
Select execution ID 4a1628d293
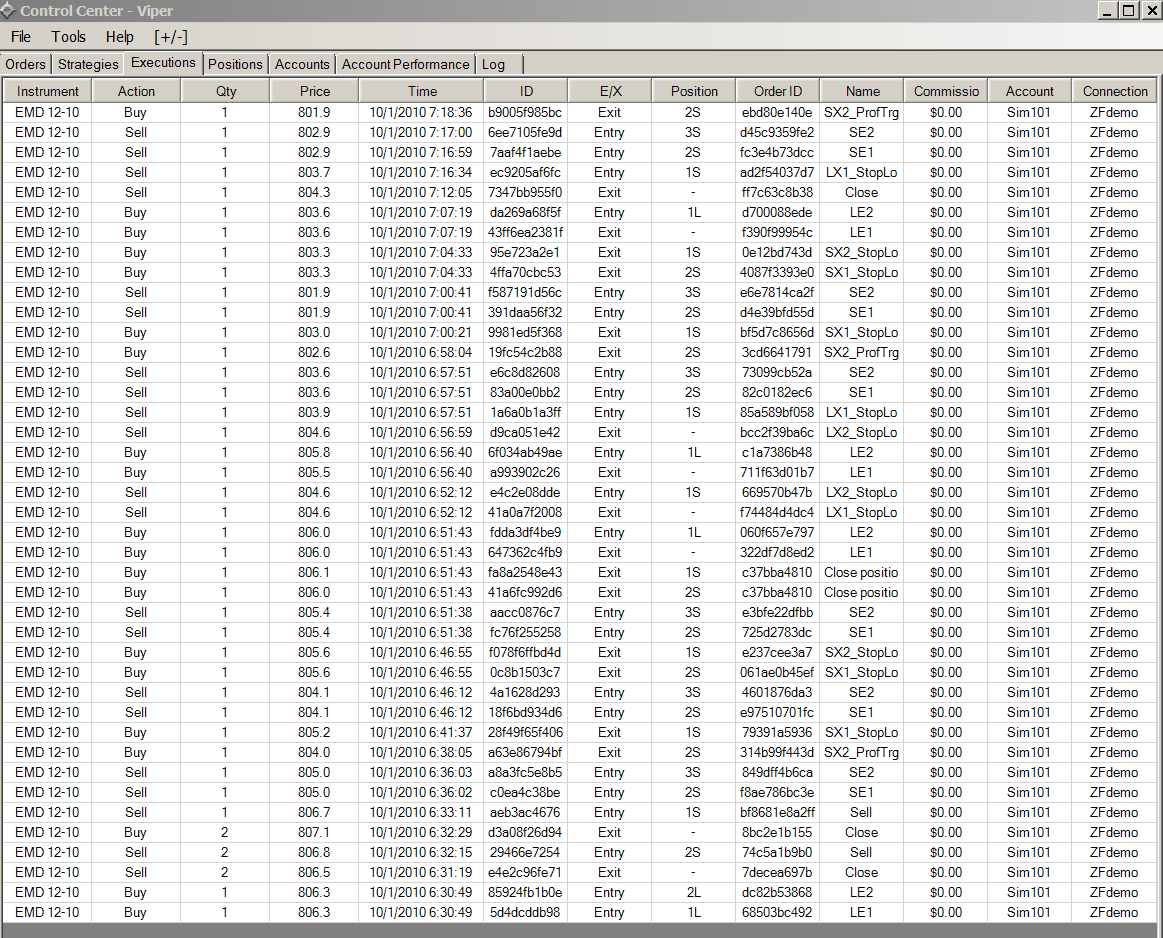click(x=525, y=693)
